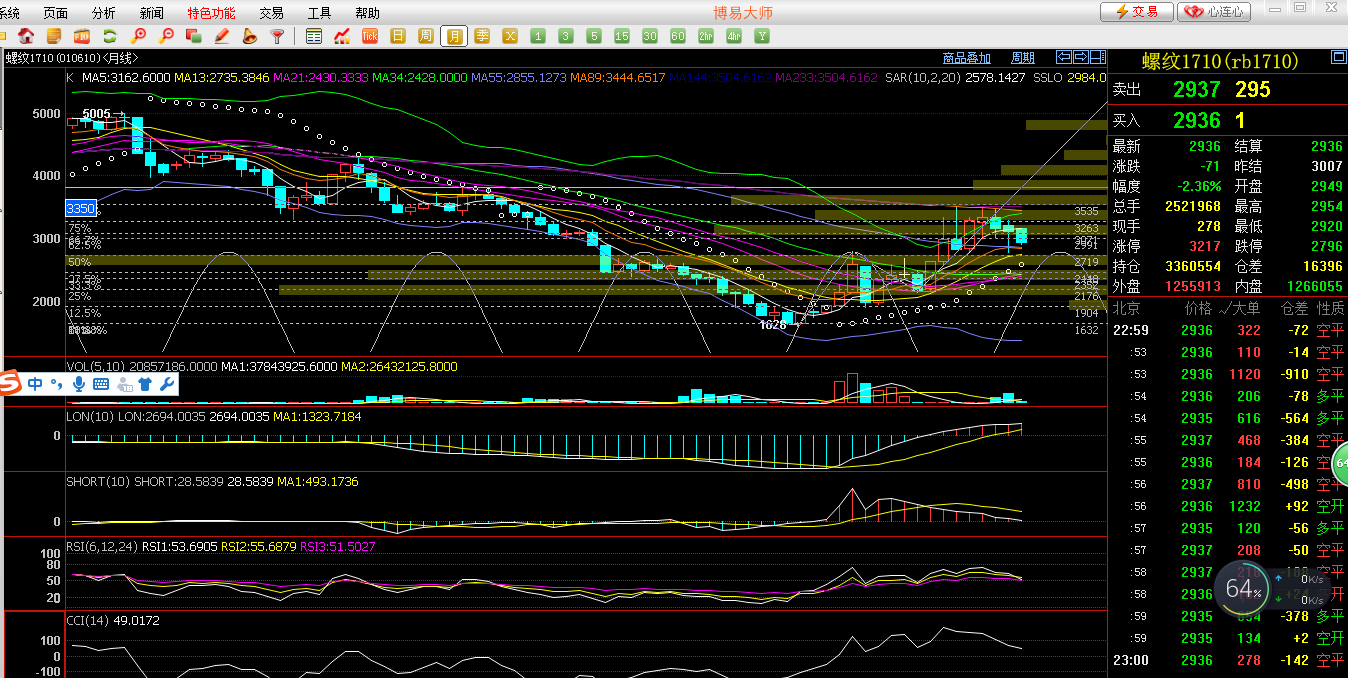Switch to weekly (周) chart period
Screen dimensions: 1348x678
pyautogui.click(x=426, y=36)
